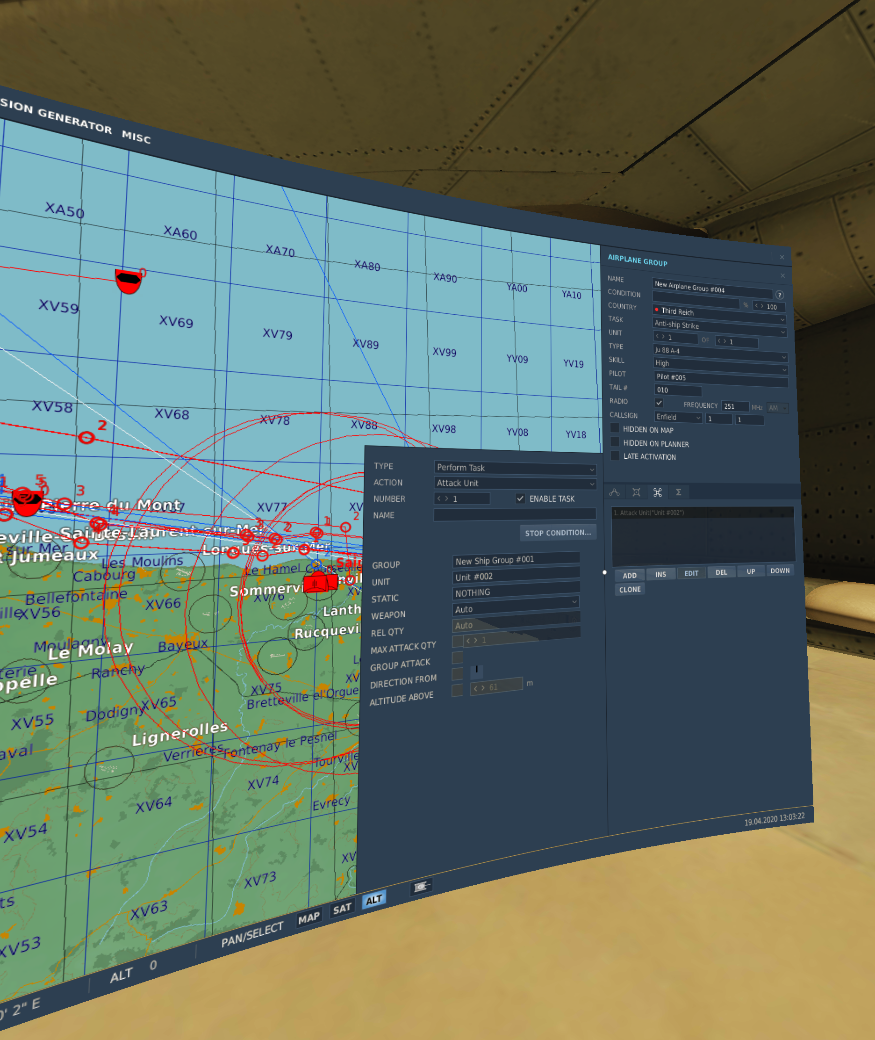Click waypoint 2 marker near XV58
Screen dimensions: 875x1040
[x=86, y=437]
